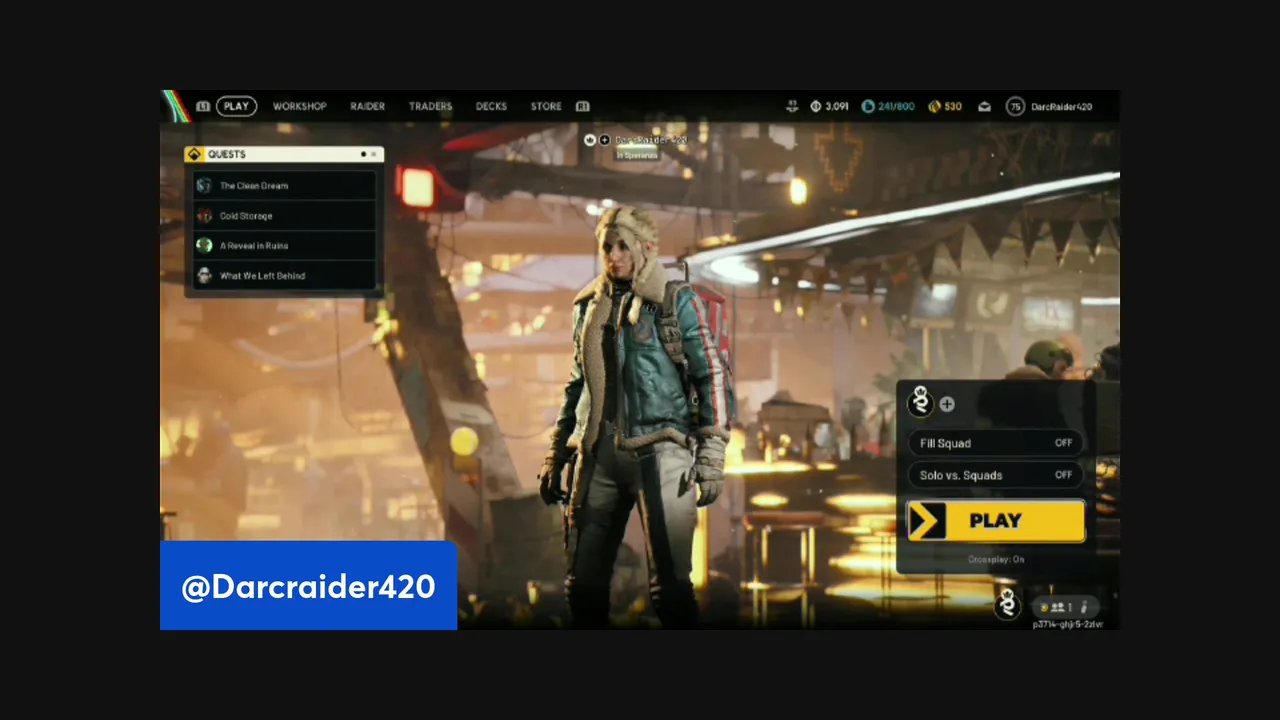Click the ARC Raiders rainbow logo
Image resolution: width=1280 pixels, height=720 pixels.
(x=176, y=106)
